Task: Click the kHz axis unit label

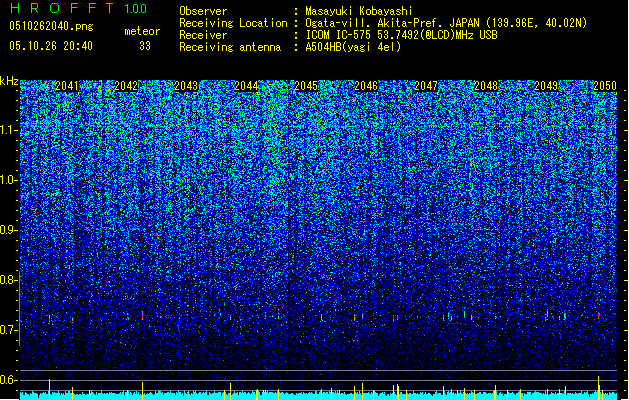Action: coord(9,81)
